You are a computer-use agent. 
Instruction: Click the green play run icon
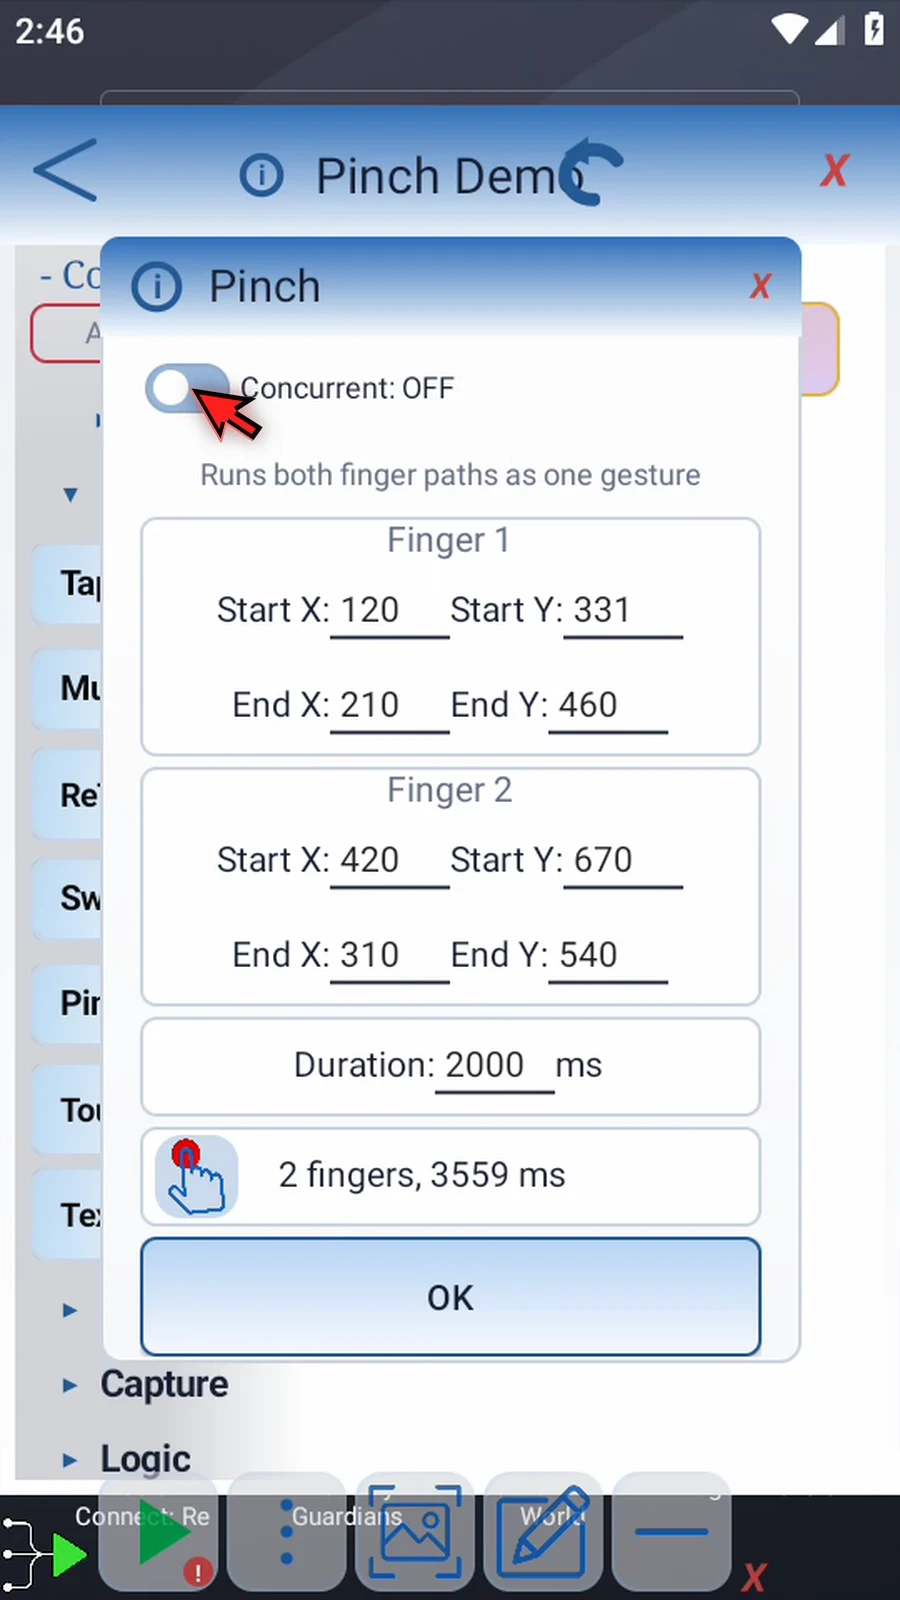click(162, 1532)
